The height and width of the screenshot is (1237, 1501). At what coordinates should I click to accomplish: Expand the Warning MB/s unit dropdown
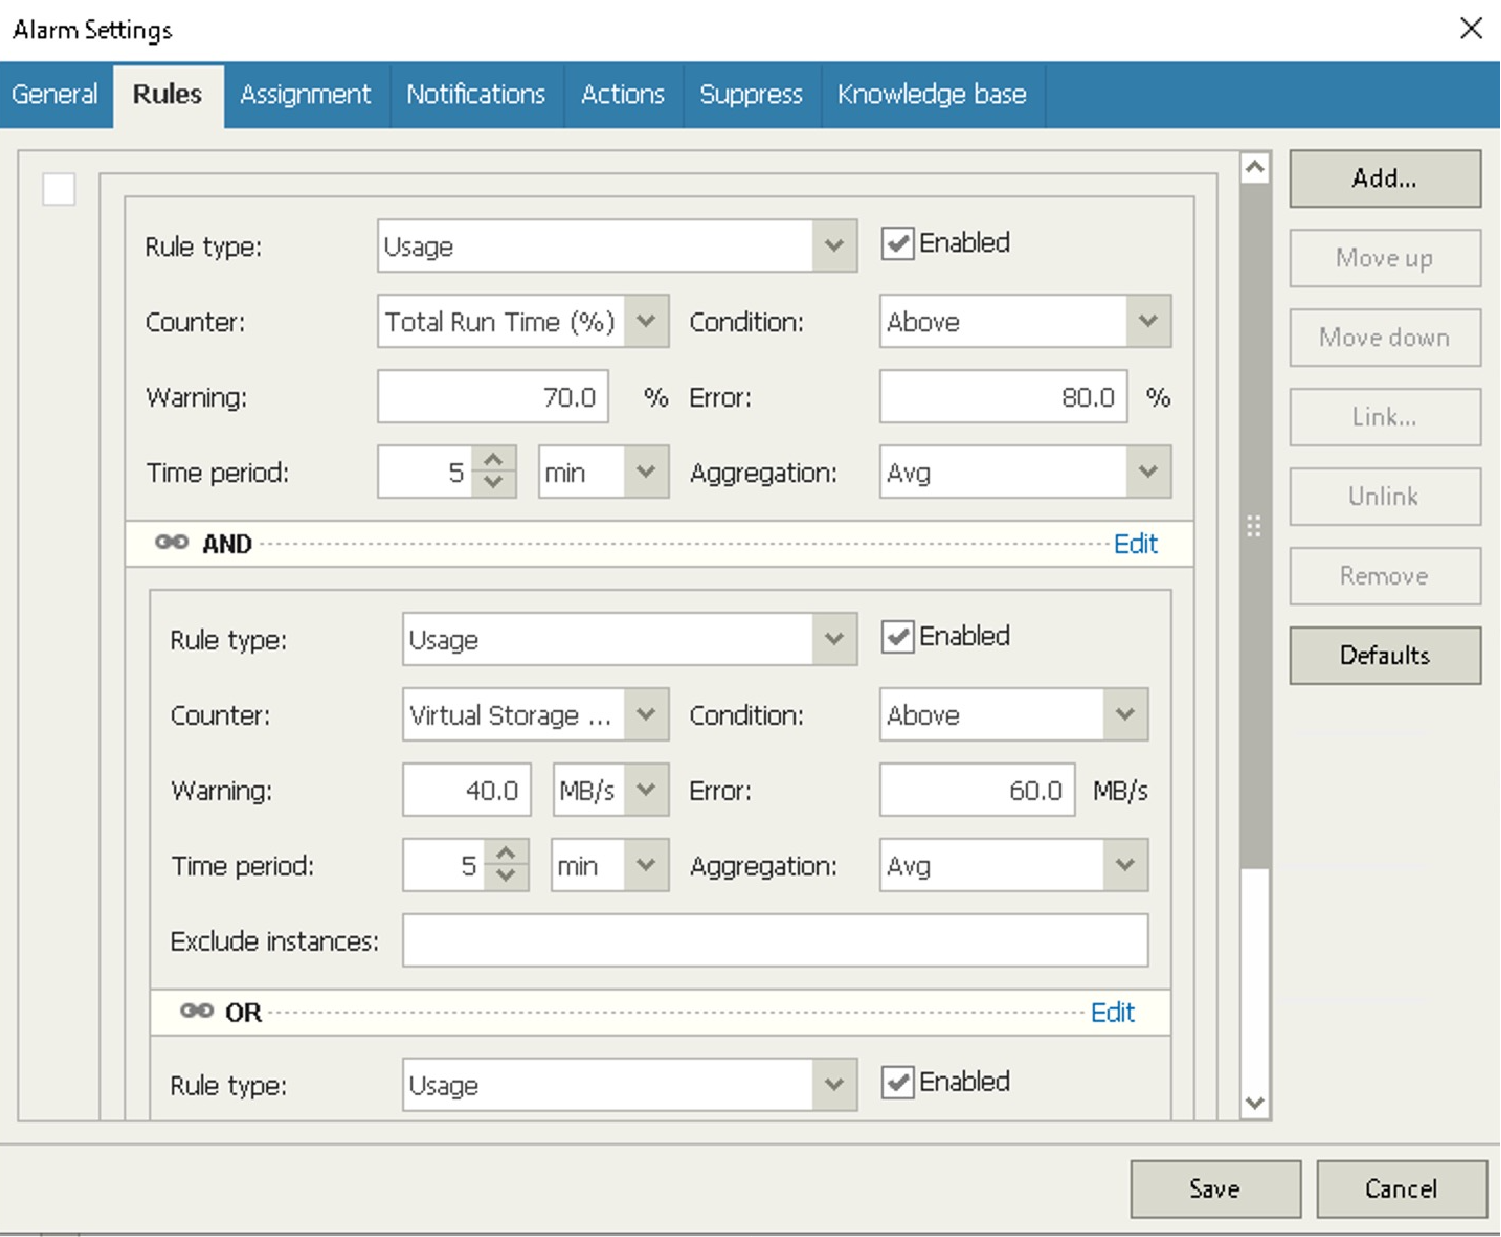click(646, 790)
